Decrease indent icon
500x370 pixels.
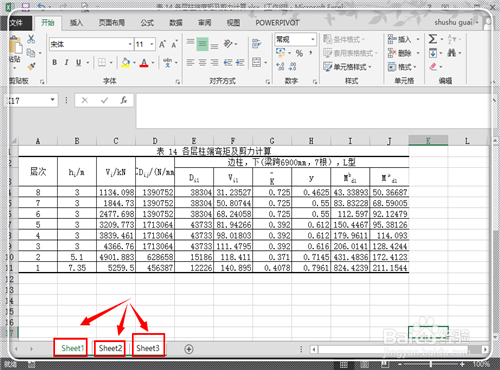228,62
